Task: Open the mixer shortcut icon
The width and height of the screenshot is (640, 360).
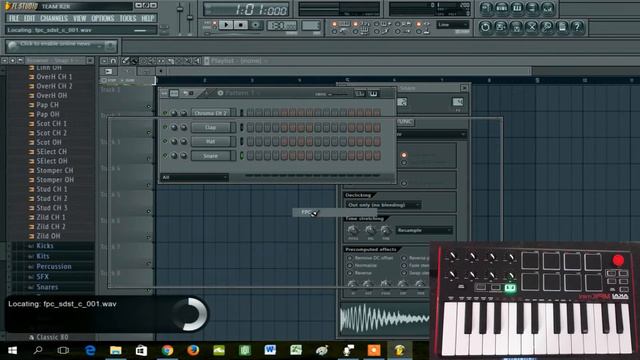Action: [x=548, y=8]
